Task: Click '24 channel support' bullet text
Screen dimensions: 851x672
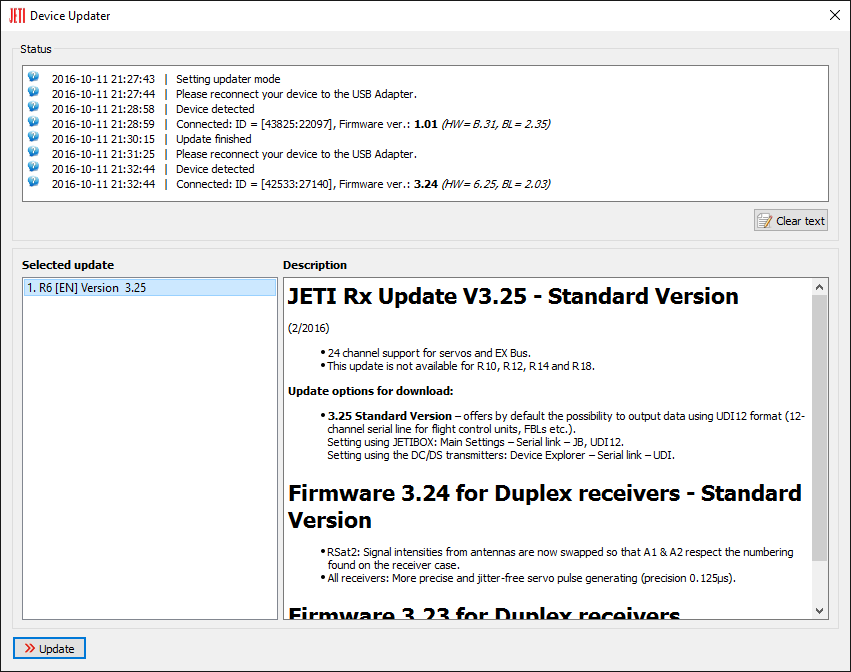Action: [429, 353]
